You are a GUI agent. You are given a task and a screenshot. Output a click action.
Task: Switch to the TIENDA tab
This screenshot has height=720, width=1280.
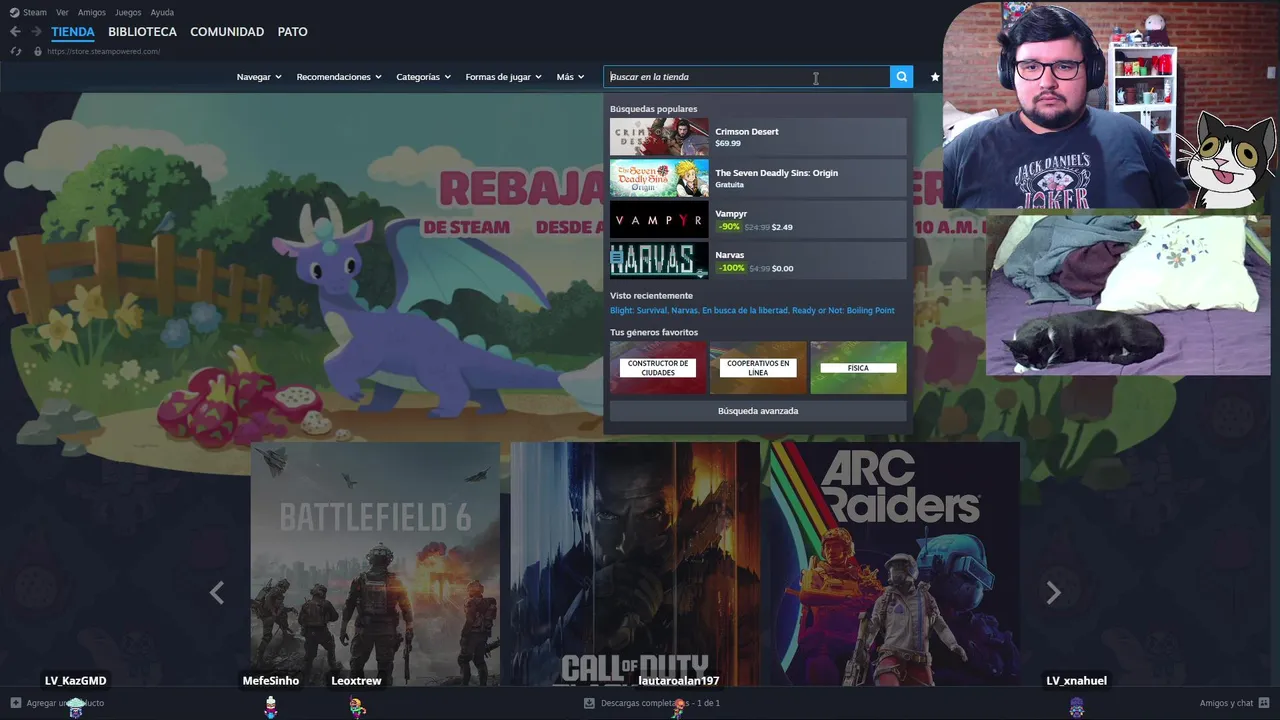[73, 32]
